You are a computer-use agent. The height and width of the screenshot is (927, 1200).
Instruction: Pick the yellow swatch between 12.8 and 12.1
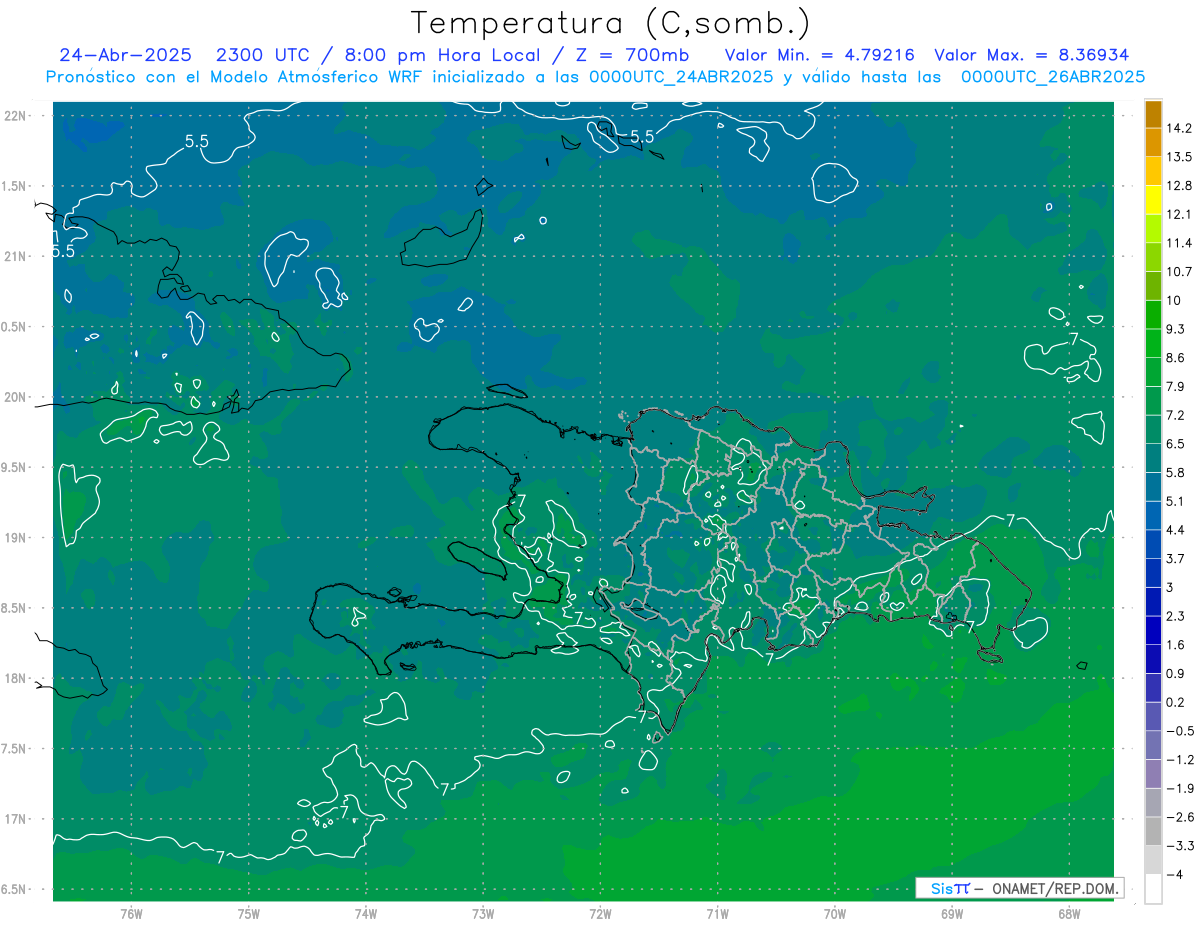click(x=1153, y=200)
